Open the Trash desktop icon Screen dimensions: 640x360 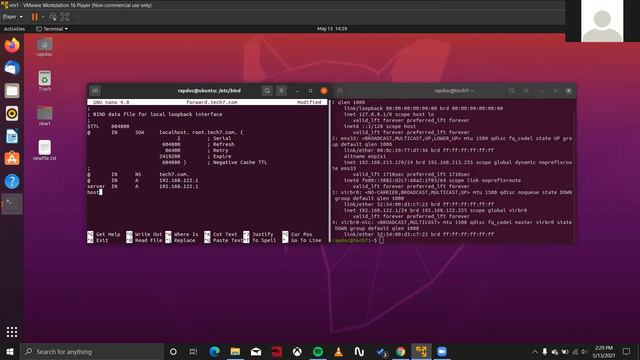tap(44, 80)
